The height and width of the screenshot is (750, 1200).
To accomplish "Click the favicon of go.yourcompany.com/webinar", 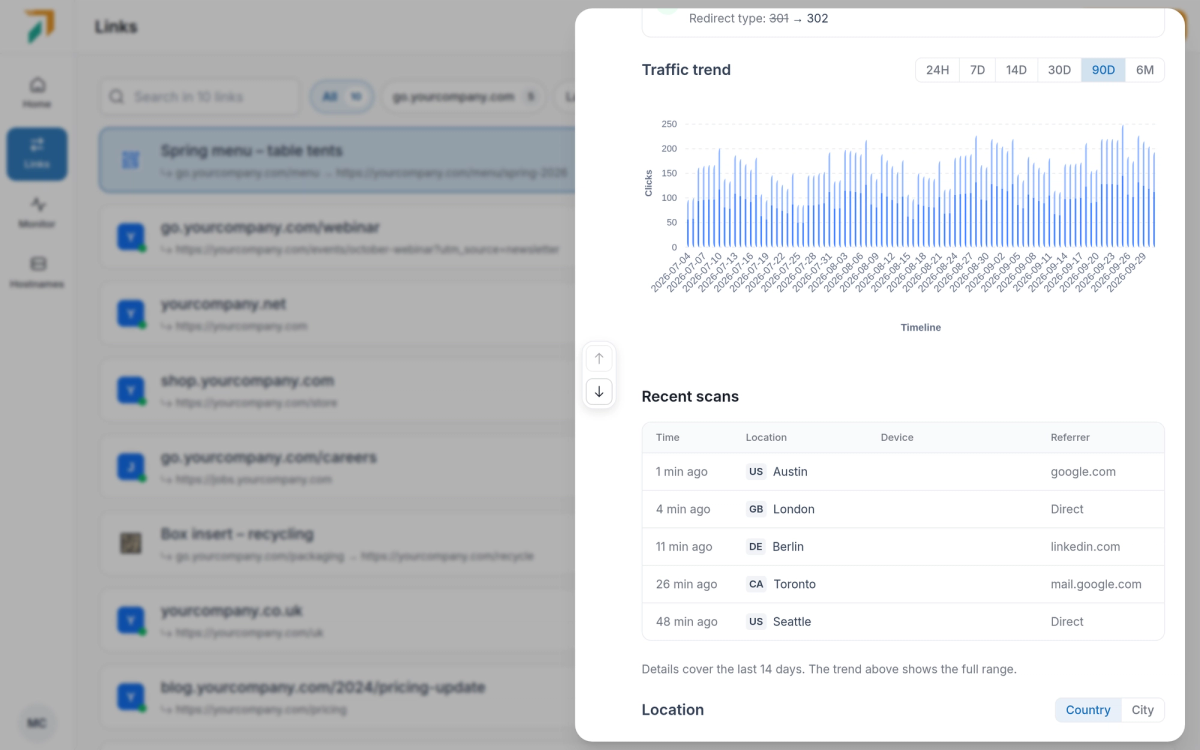I will click(131, 237).
